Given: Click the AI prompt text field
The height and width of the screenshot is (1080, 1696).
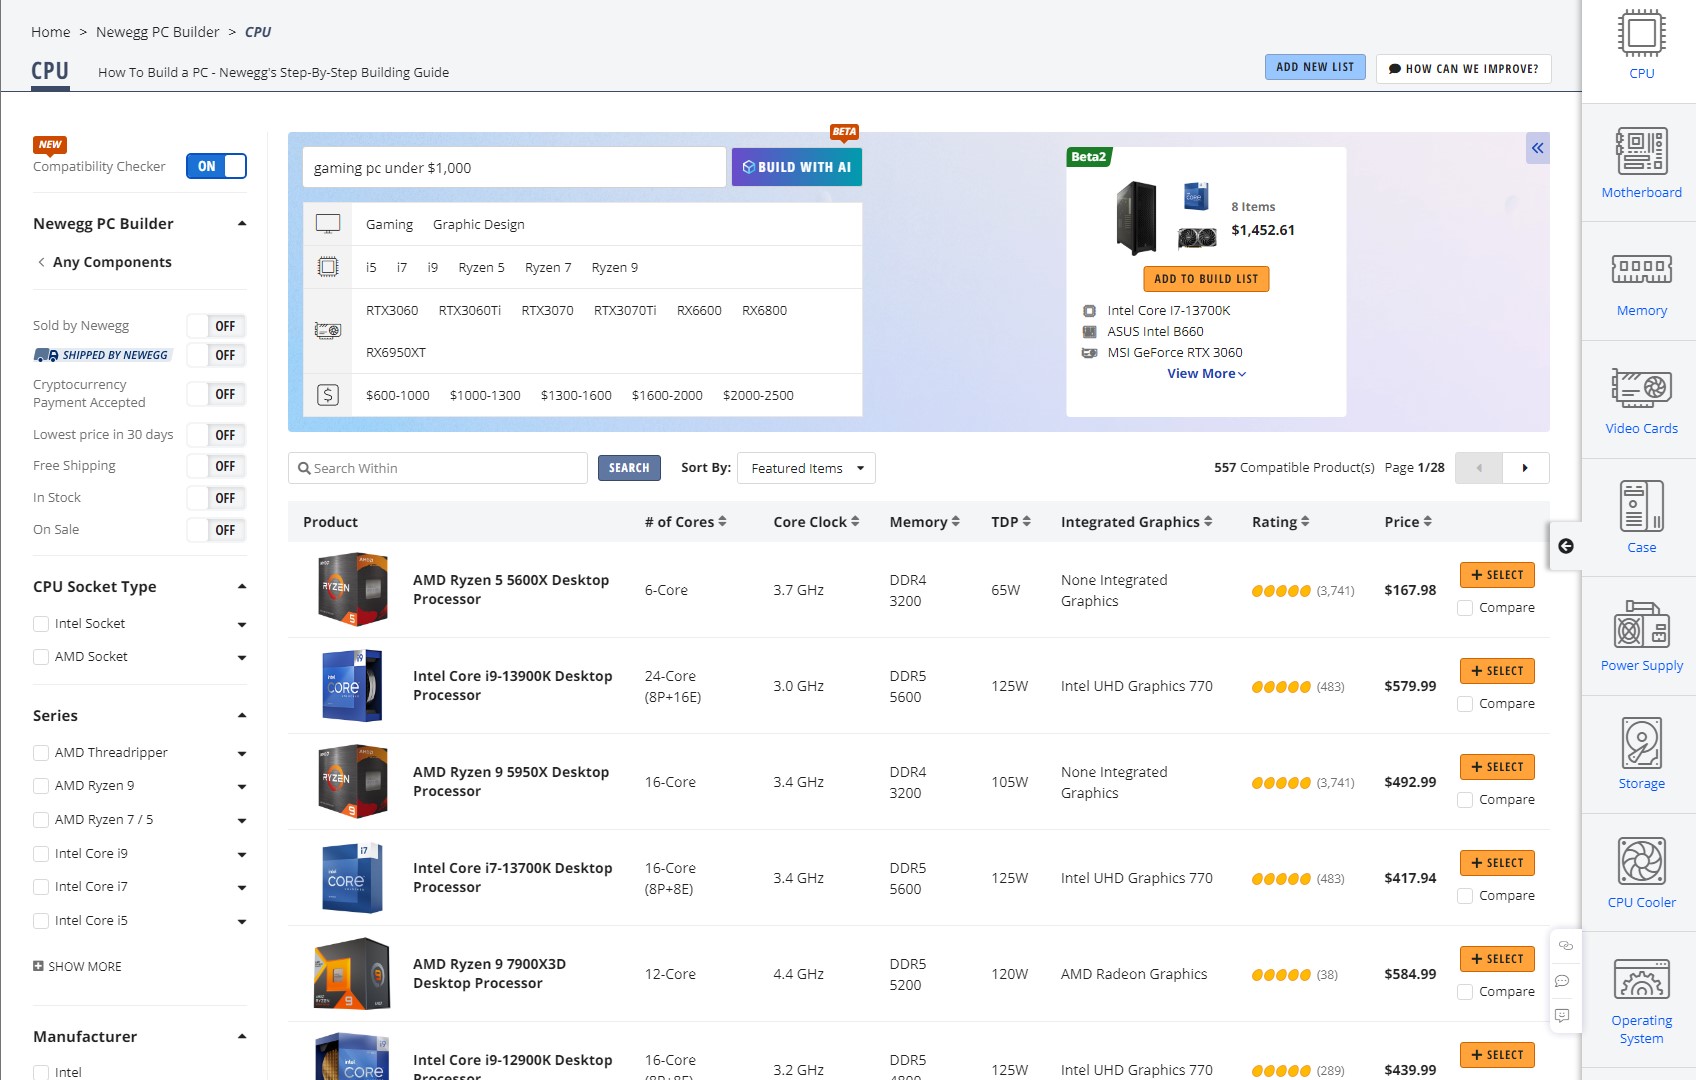Looking at the screenshot, I should 514,167.
